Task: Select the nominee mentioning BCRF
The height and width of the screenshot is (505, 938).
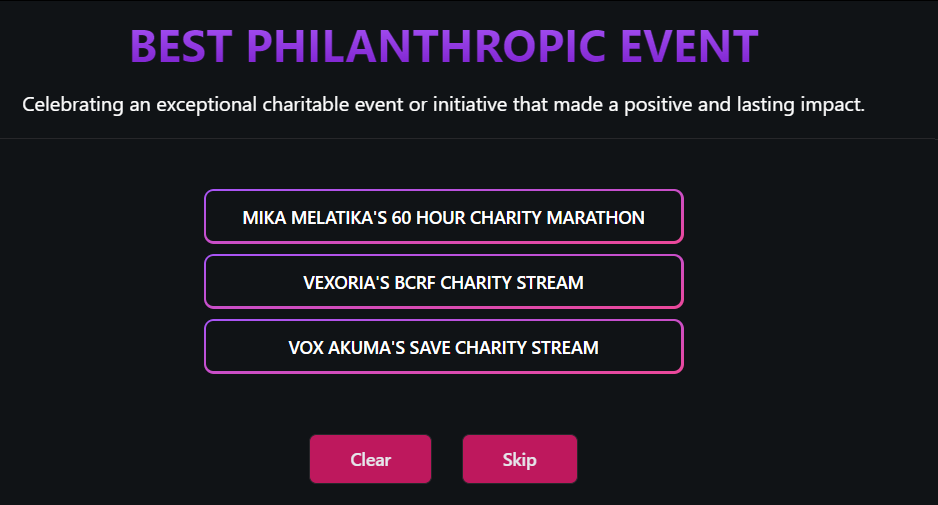Action: pos(443,282)
